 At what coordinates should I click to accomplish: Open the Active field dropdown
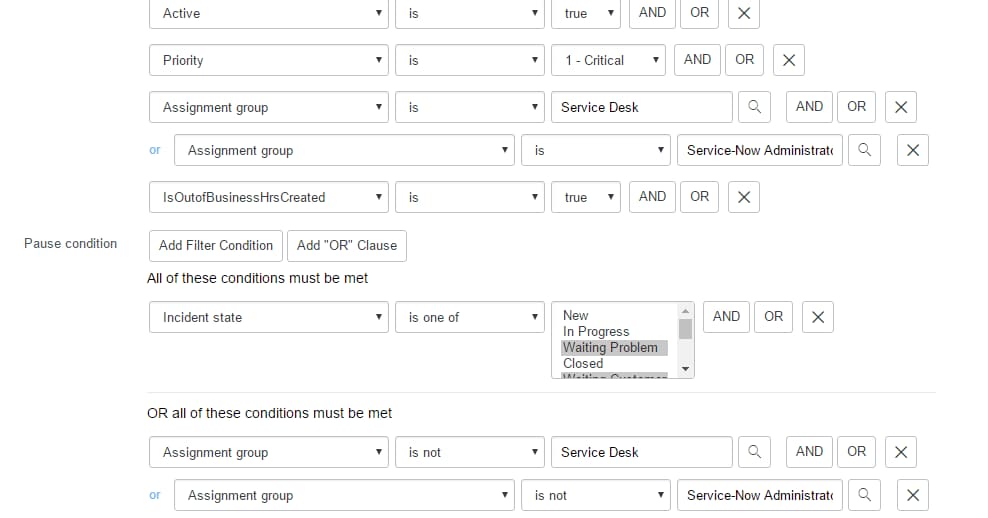click(268, 13)
